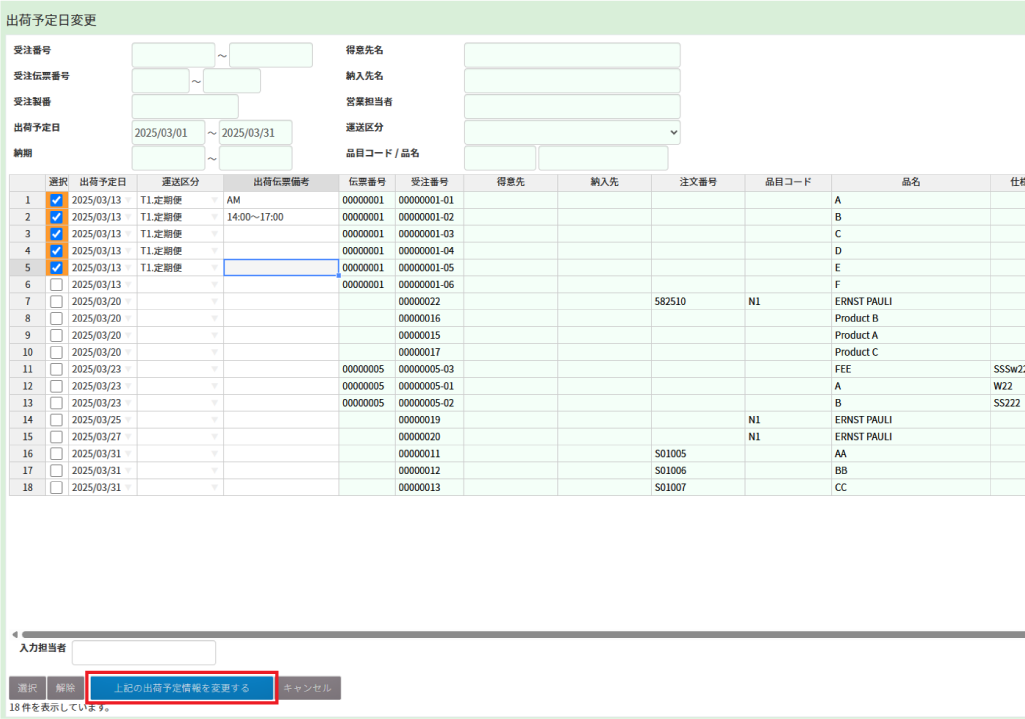This screenshot has height=719, width=1025.
Task: Click the 受注伝票番号 start input field
Action: tap(160, 81)
